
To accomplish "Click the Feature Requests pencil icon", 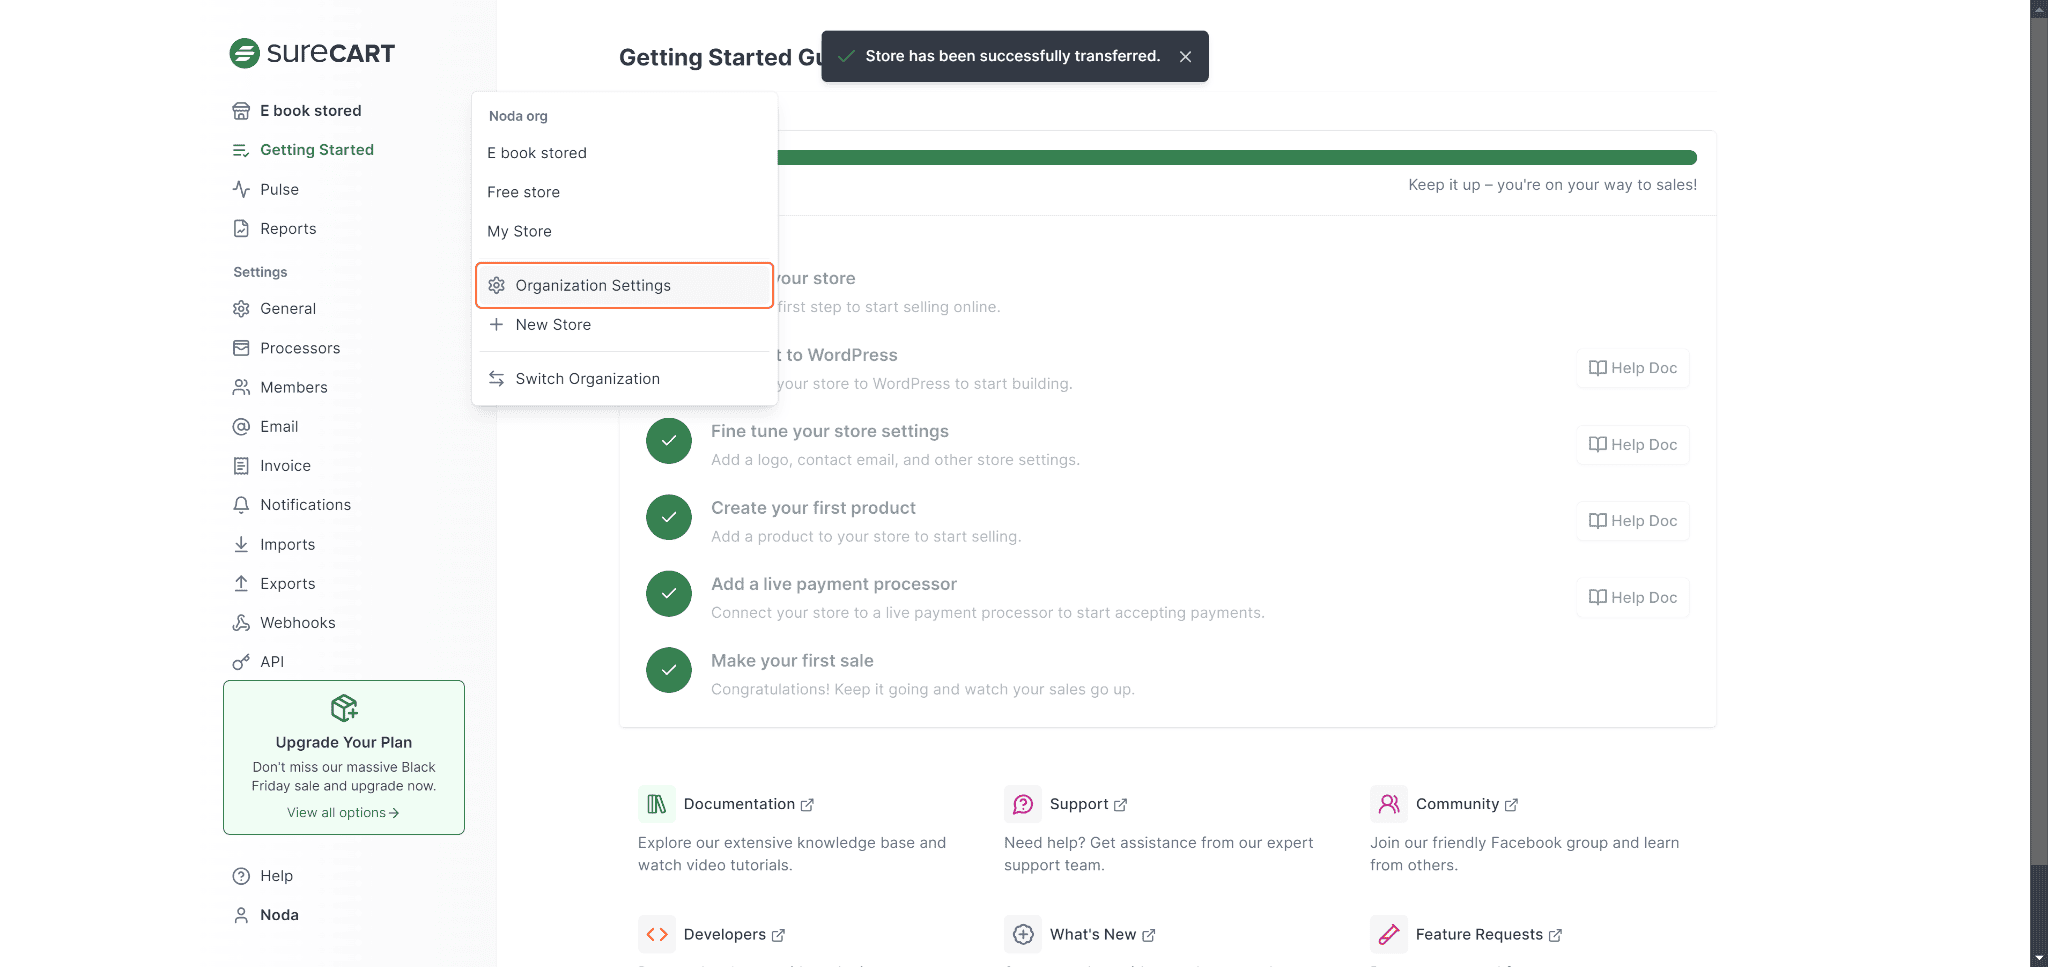I will [x=1388, y=934].
